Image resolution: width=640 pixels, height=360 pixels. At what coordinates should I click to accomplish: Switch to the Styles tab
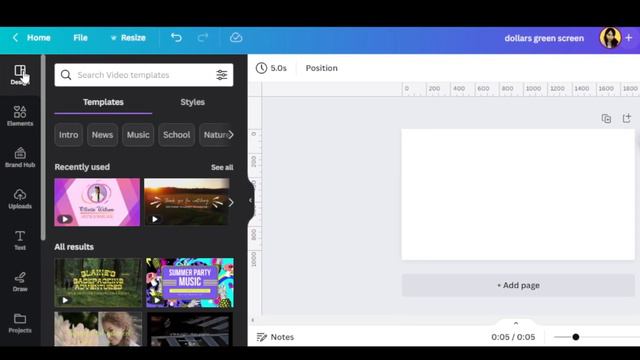(193, 102)
